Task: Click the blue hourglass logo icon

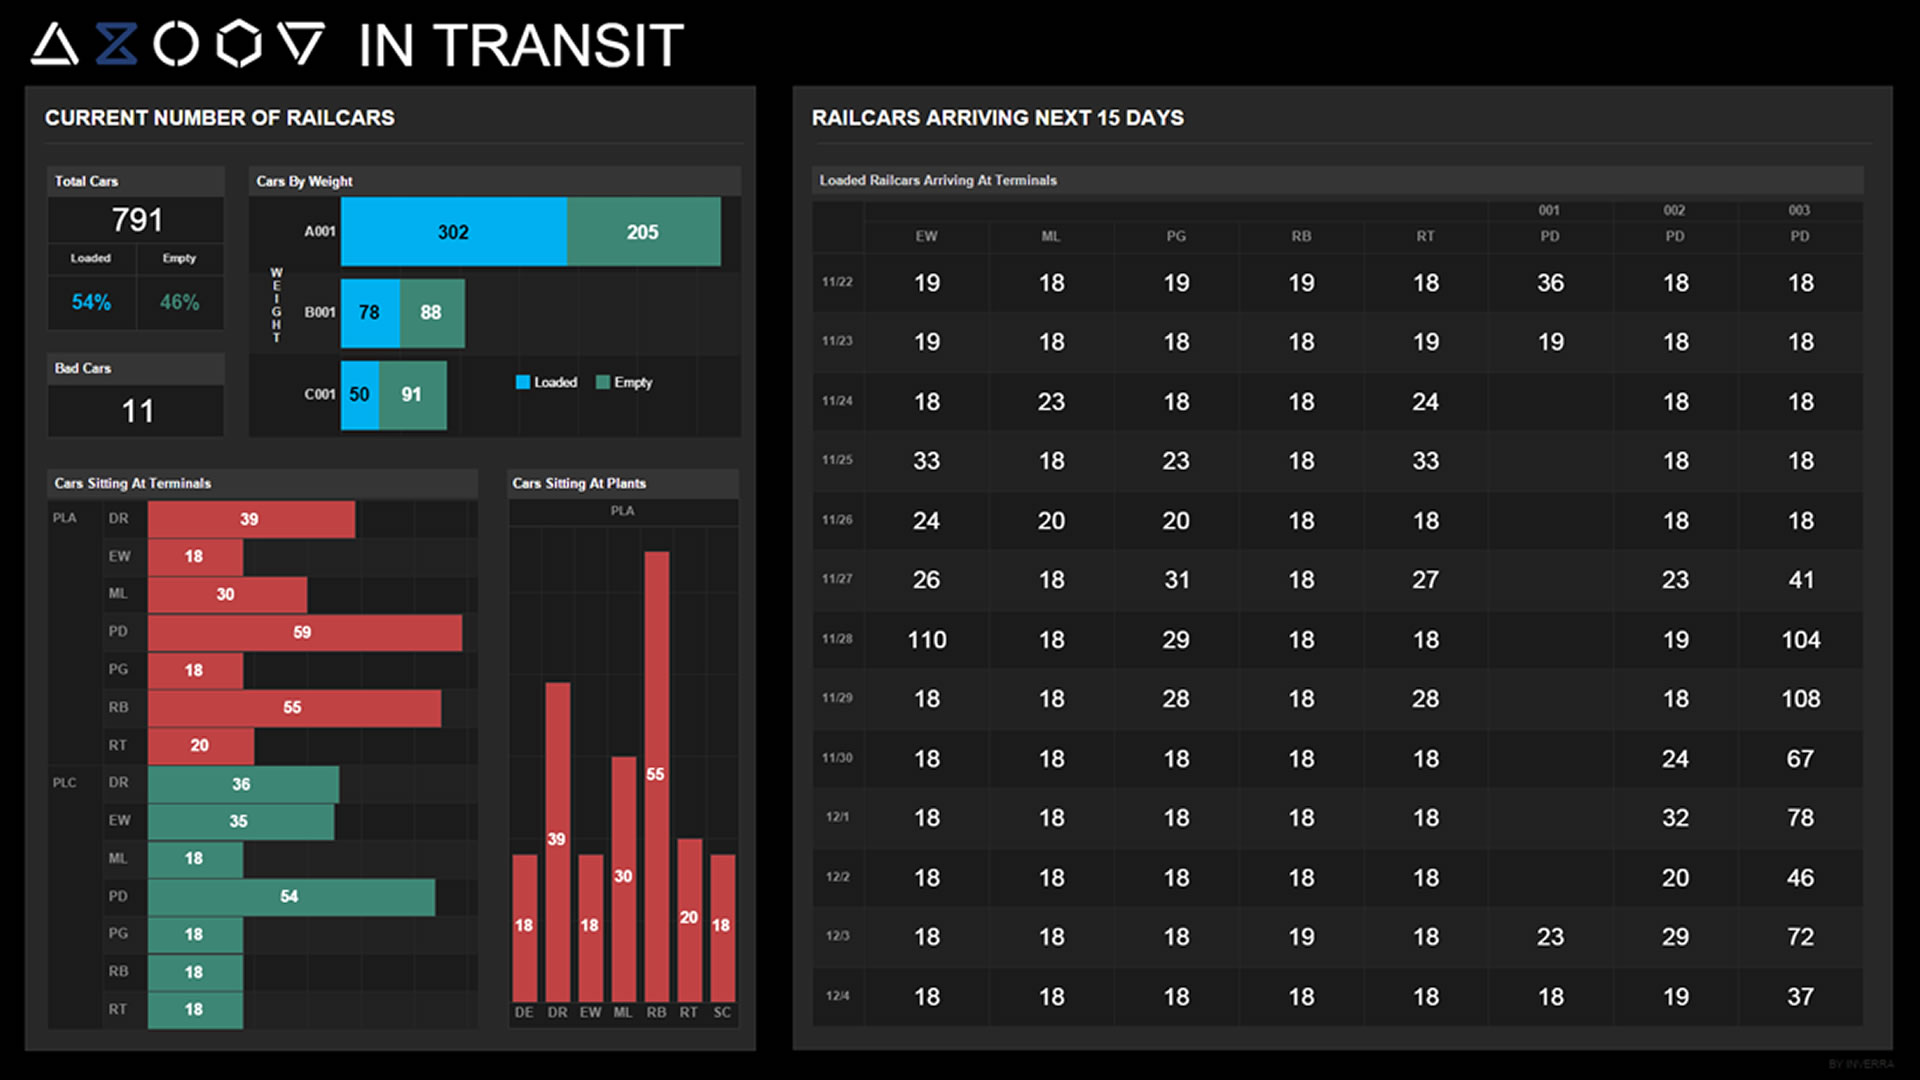Action: (116, 45)
